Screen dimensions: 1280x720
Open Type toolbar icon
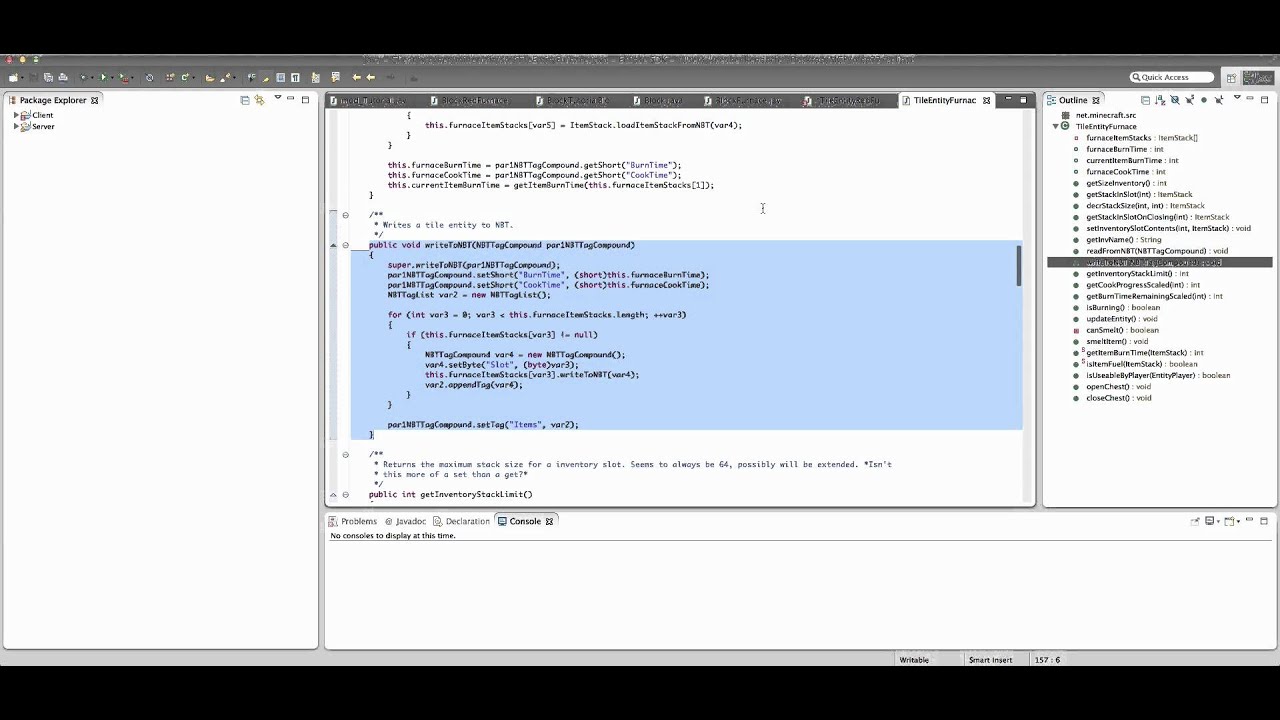(x=209, y=78)
